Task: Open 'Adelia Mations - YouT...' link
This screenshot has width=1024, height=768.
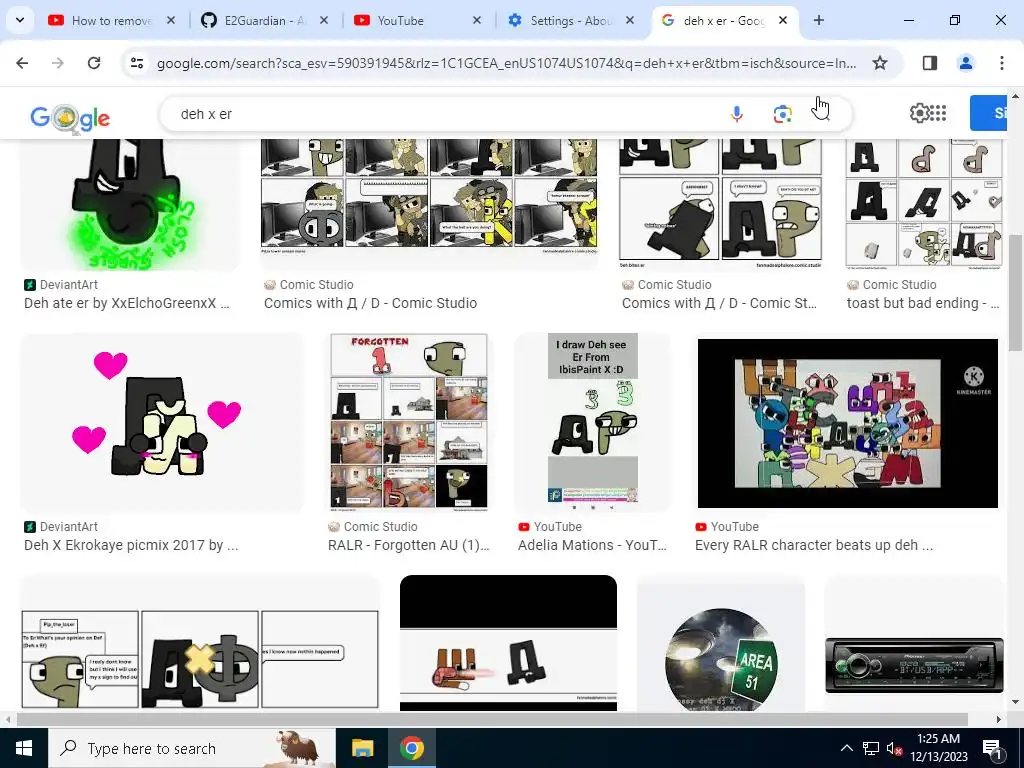Action: coord(592,545)
